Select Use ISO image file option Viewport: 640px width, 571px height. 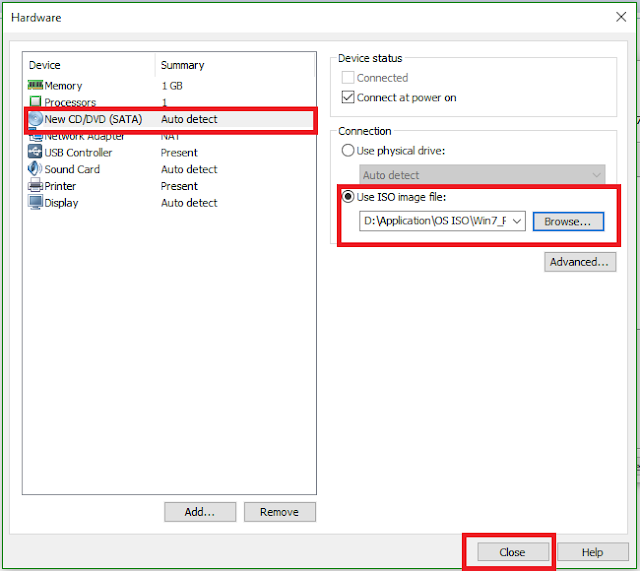348,197
